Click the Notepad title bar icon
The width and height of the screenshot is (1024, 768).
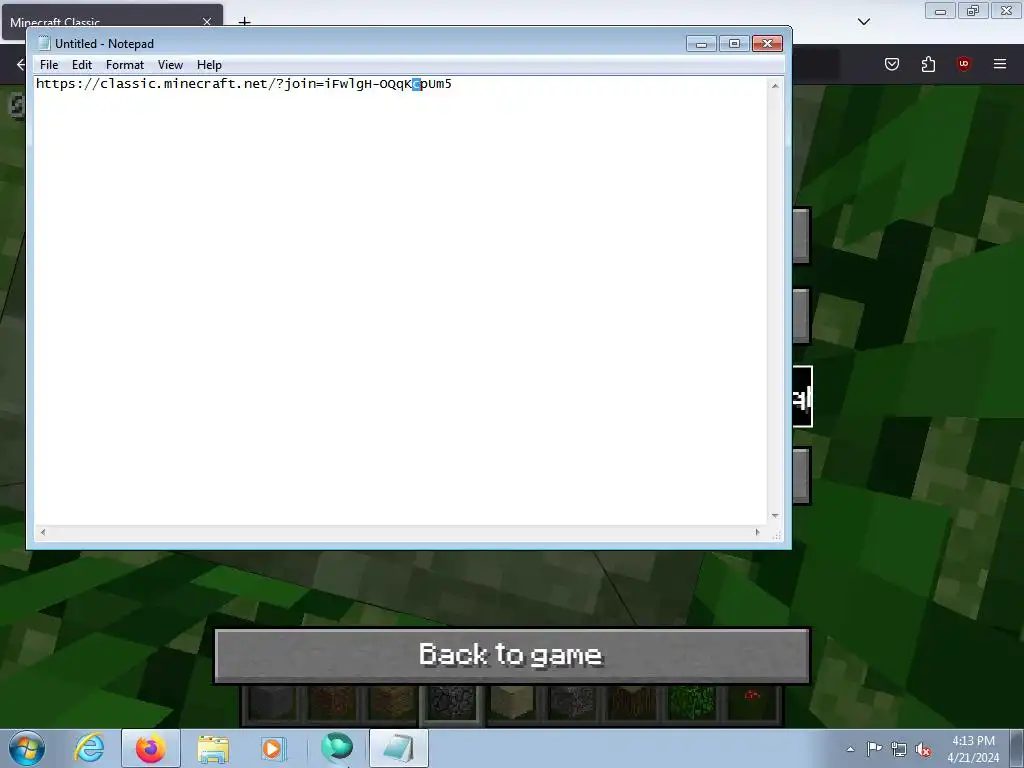44,43
